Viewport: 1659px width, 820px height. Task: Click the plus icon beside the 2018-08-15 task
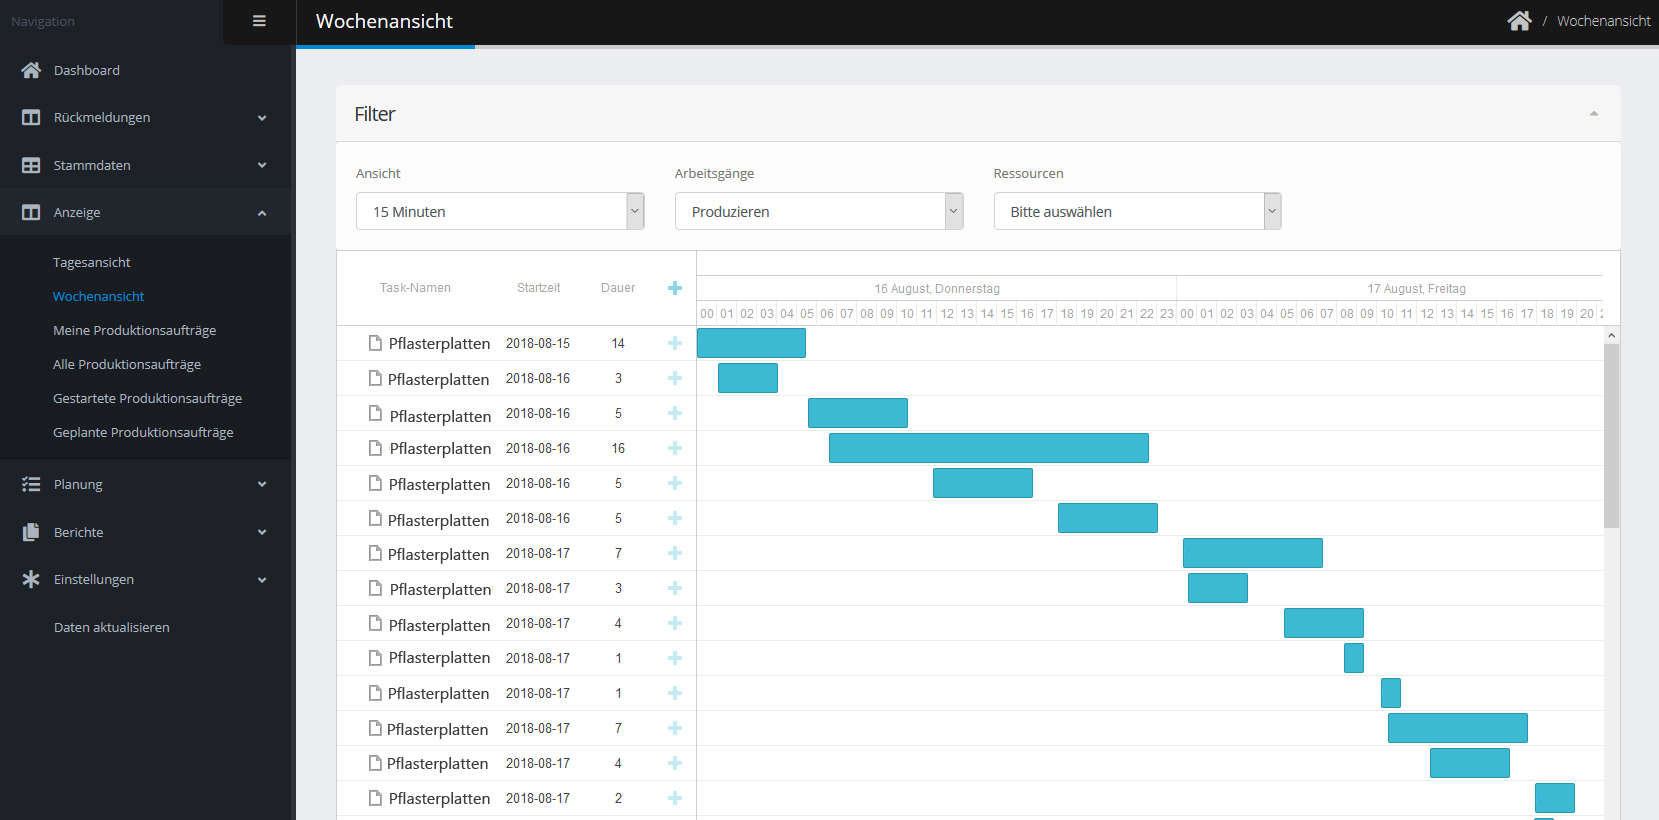click(675, 343)
